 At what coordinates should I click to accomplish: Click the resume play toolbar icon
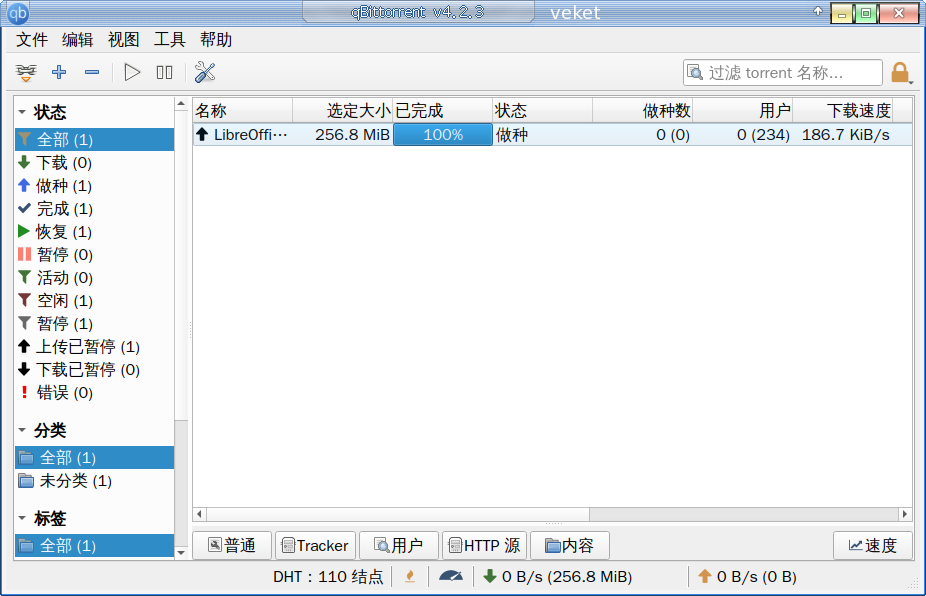tap(132, 72)
